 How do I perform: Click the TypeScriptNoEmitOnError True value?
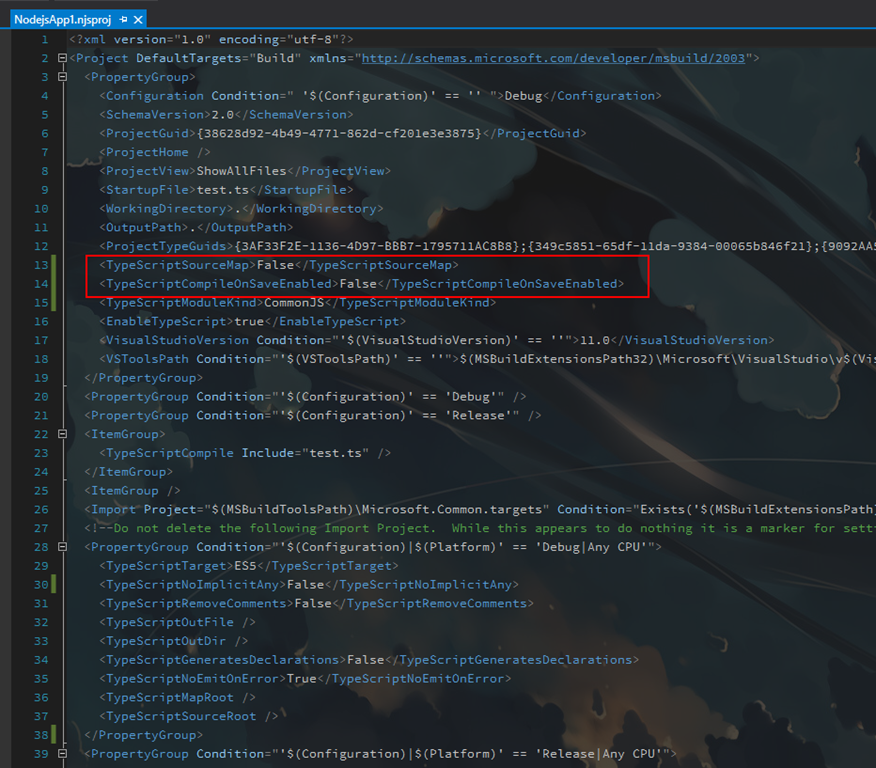(302, 679)
